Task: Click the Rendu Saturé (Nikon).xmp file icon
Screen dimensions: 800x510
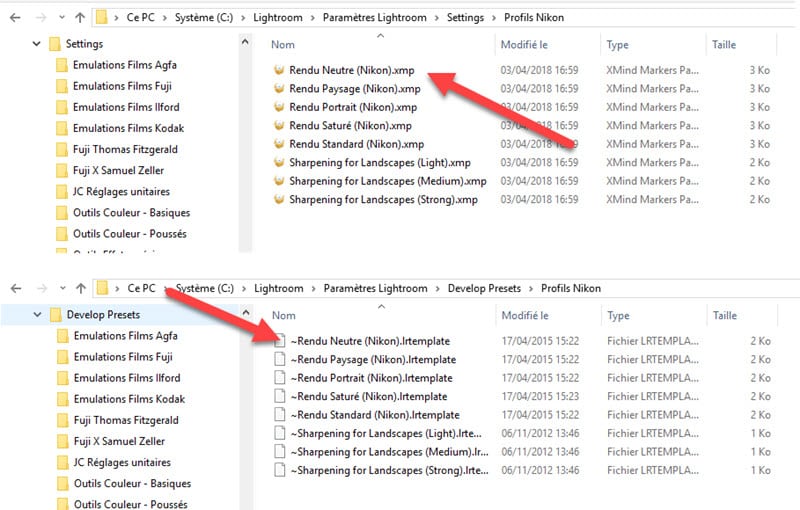Action: click(x=279, y=125)
